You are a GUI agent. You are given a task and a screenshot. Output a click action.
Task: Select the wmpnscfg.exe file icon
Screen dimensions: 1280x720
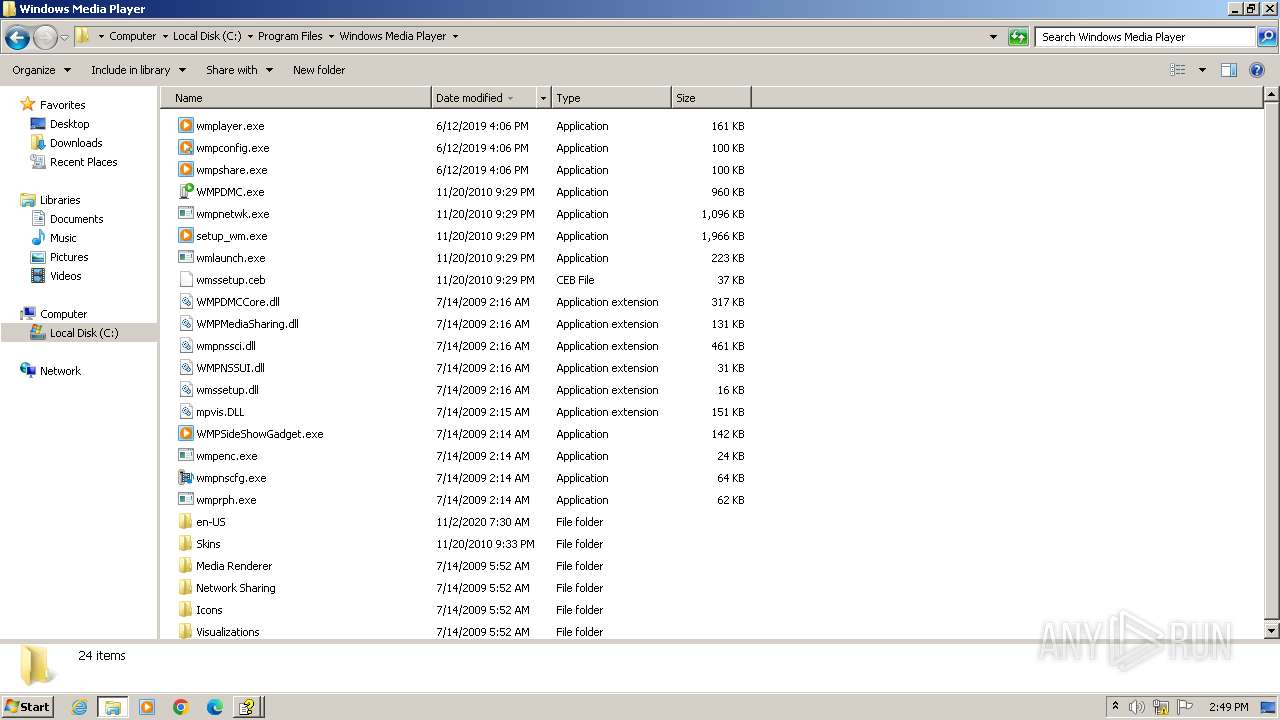click(185, 478)
